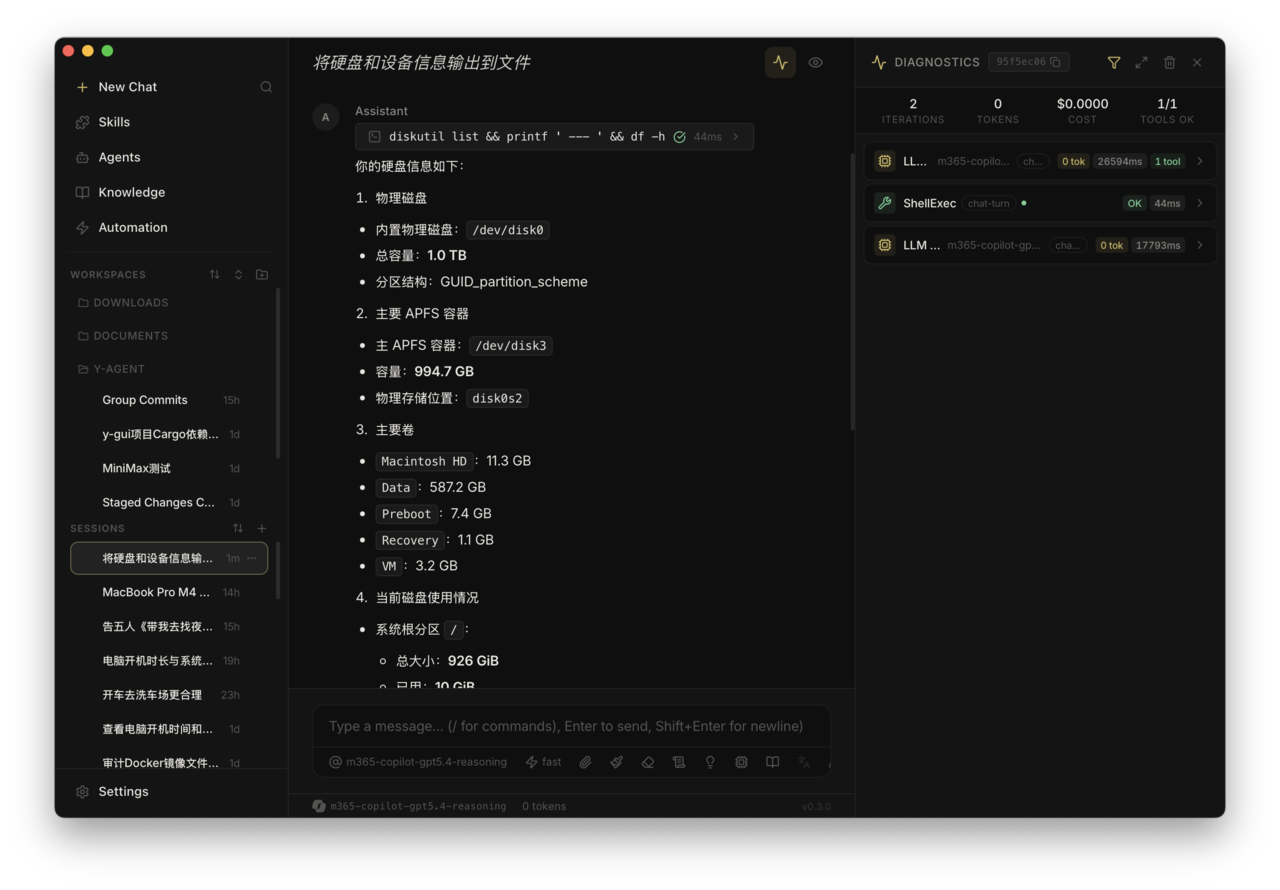Open the more options for selected session
The image size is (1280, 890).
pos(252,558)
